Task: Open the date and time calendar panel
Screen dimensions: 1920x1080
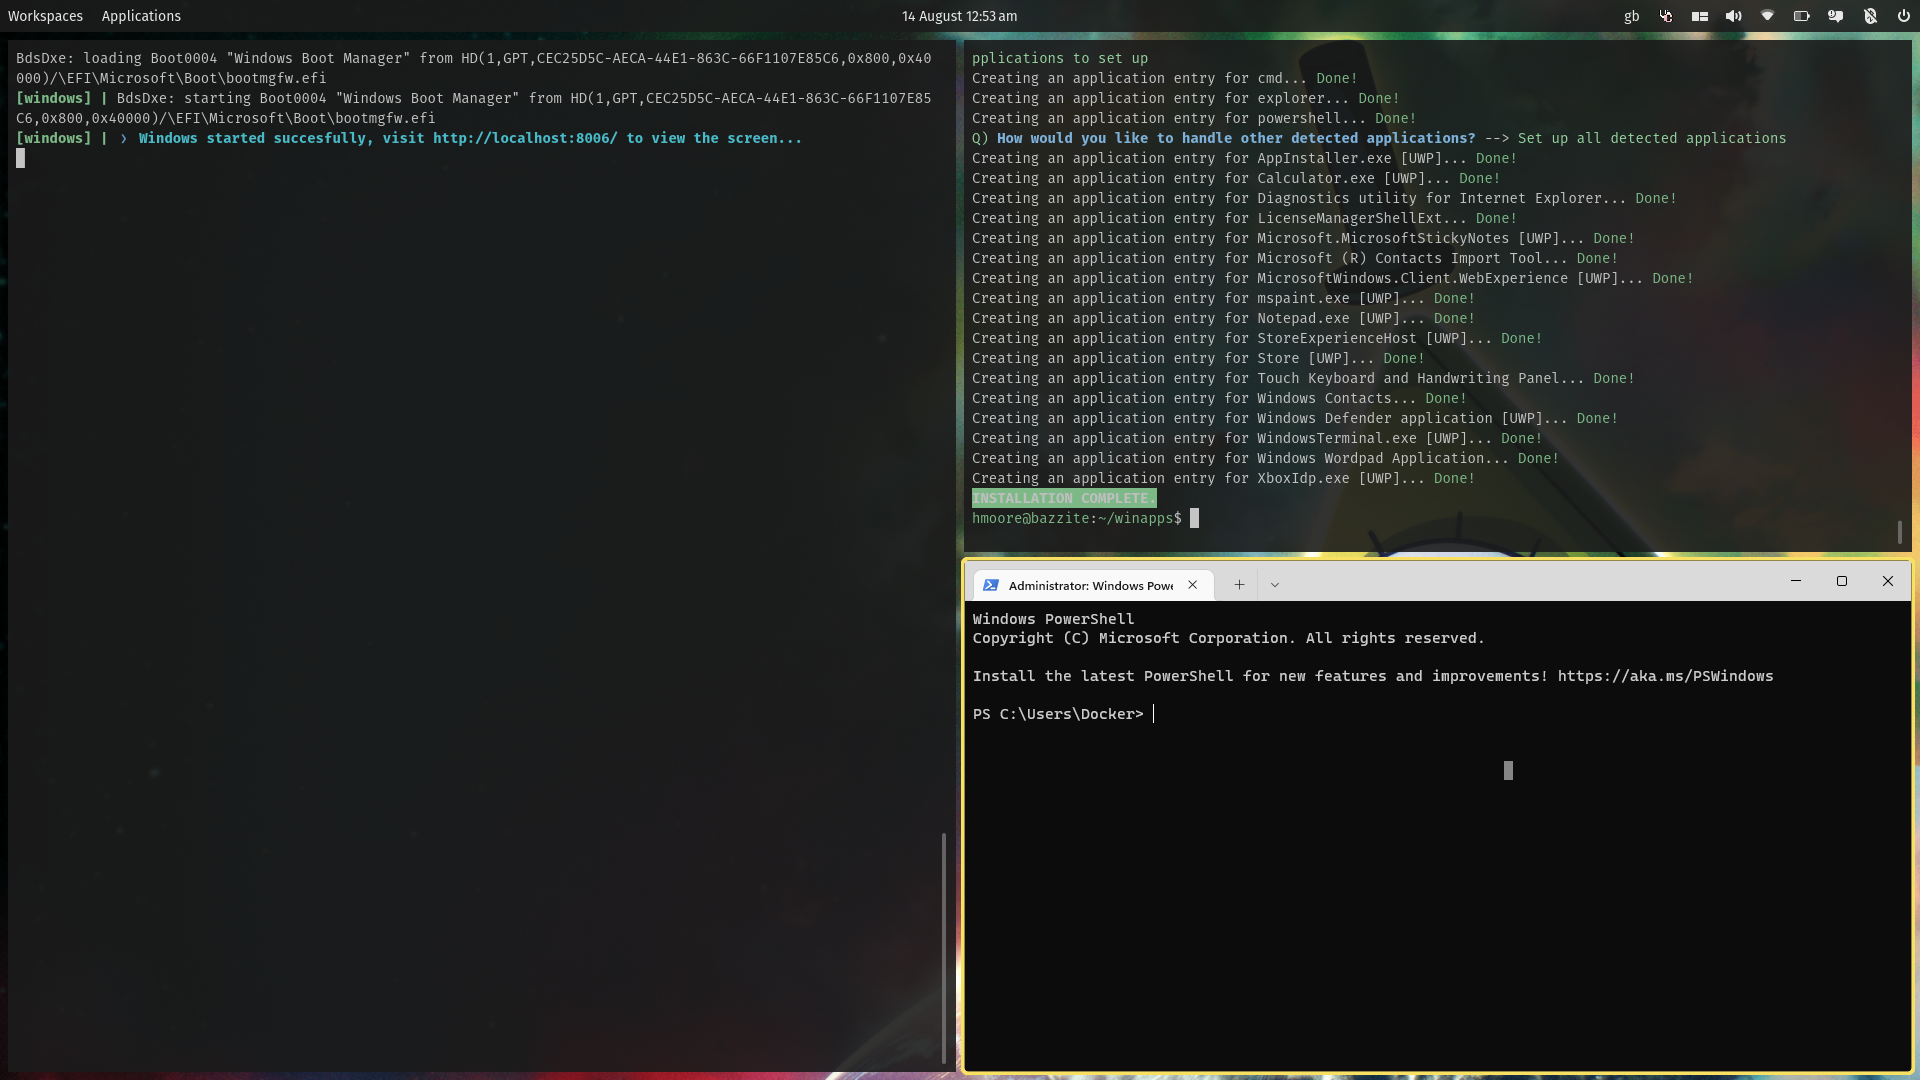Action: pos(959,16)
